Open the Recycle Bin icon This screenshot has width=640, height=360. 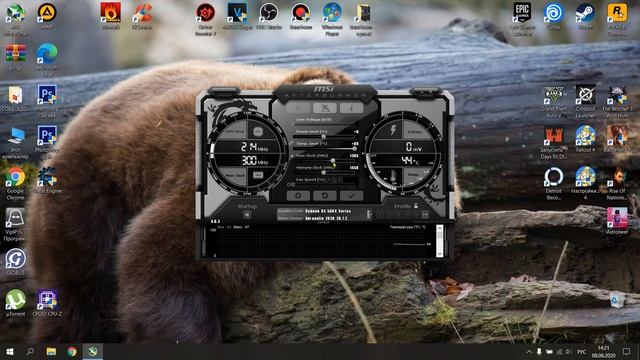(617, 300)
